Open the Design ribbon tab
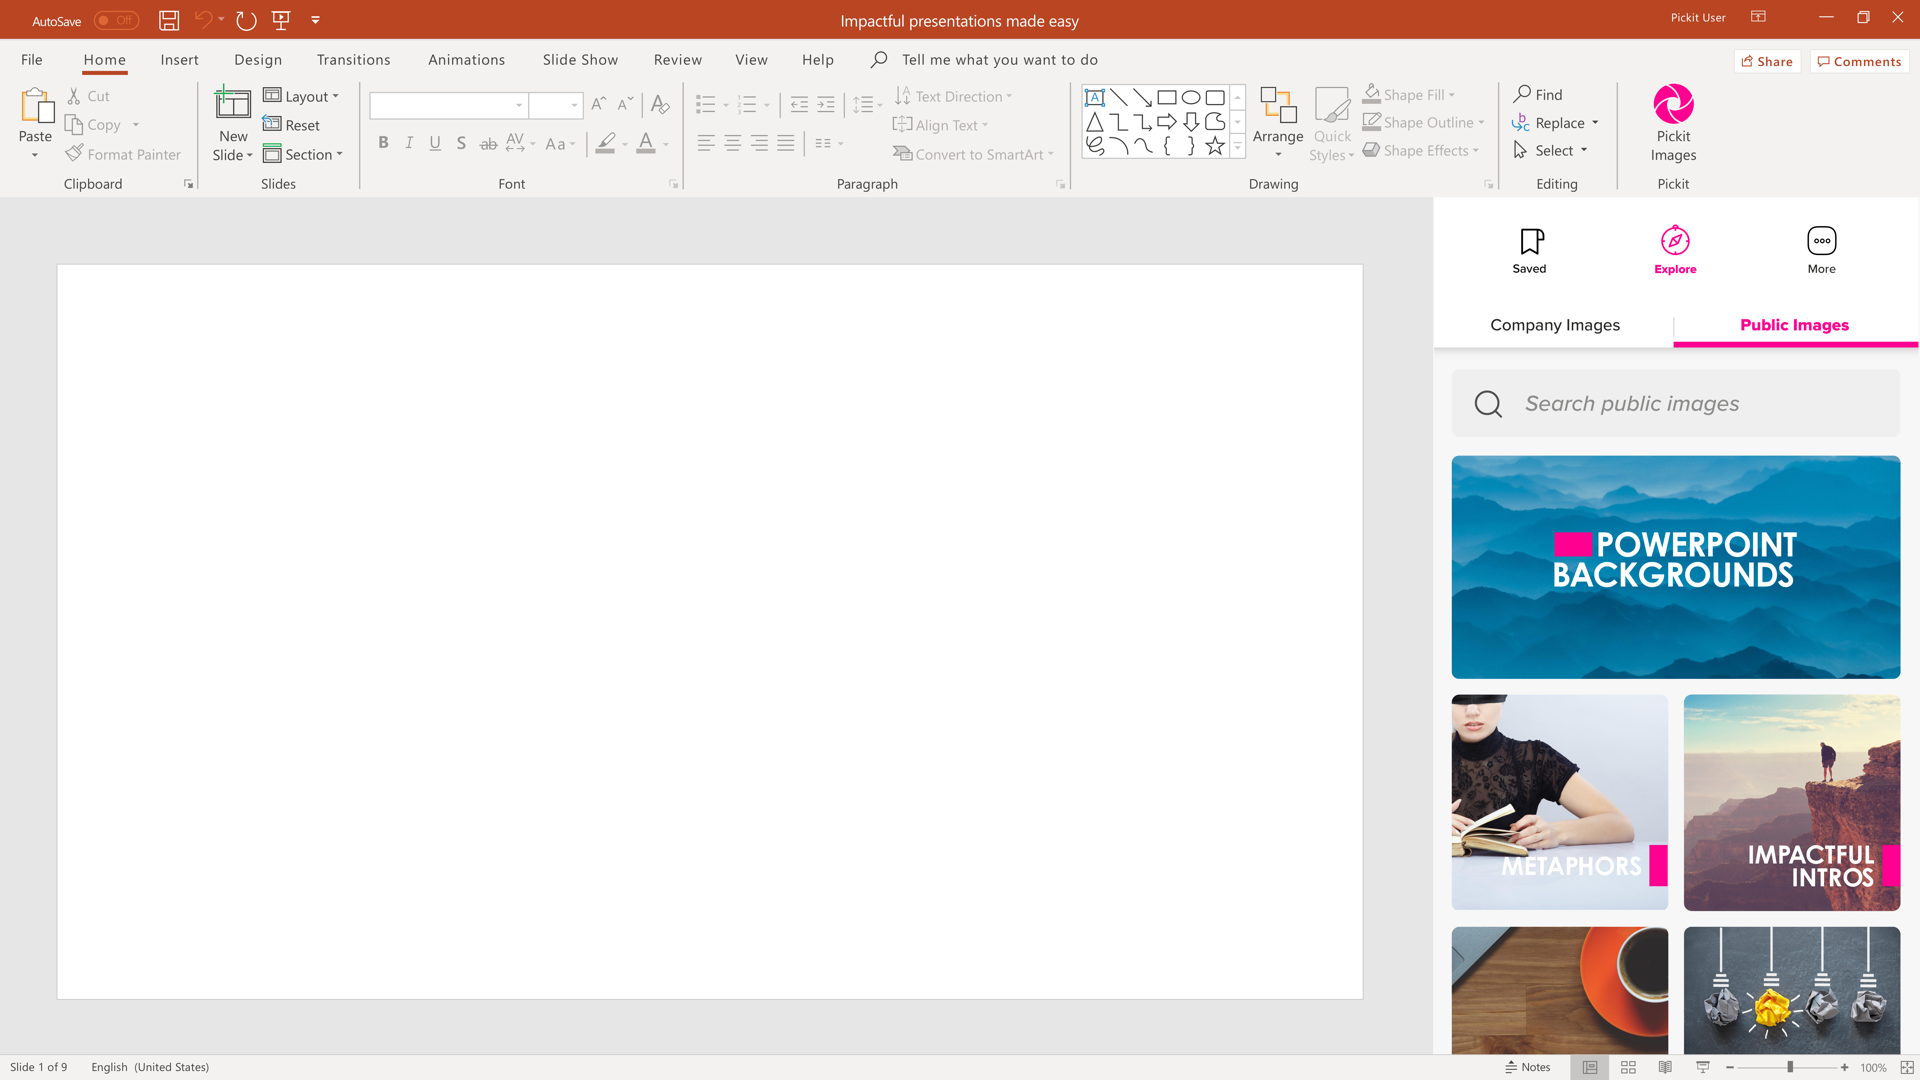Viewport: 1920px width, 1080px height. 258,60
